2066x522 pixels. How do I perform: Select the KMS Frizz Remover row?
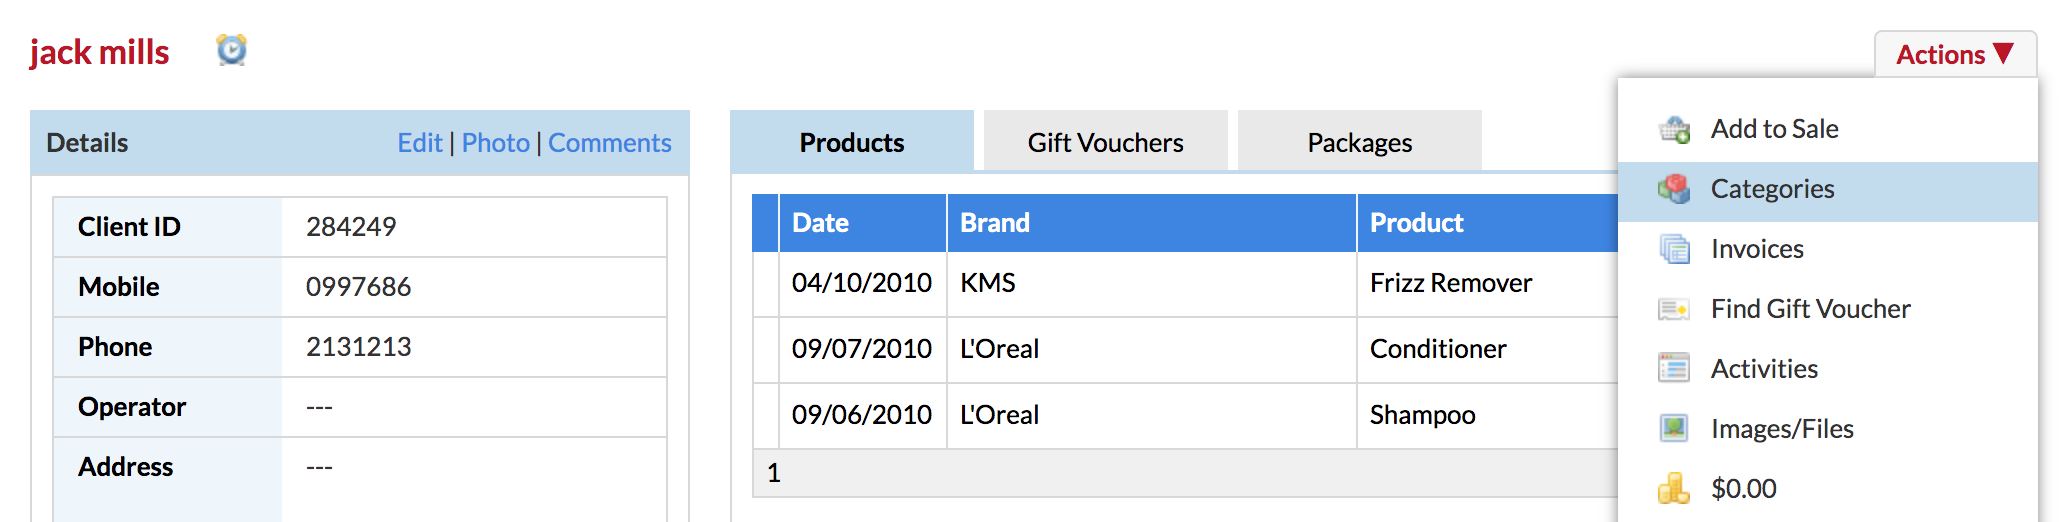(1185, 284)
